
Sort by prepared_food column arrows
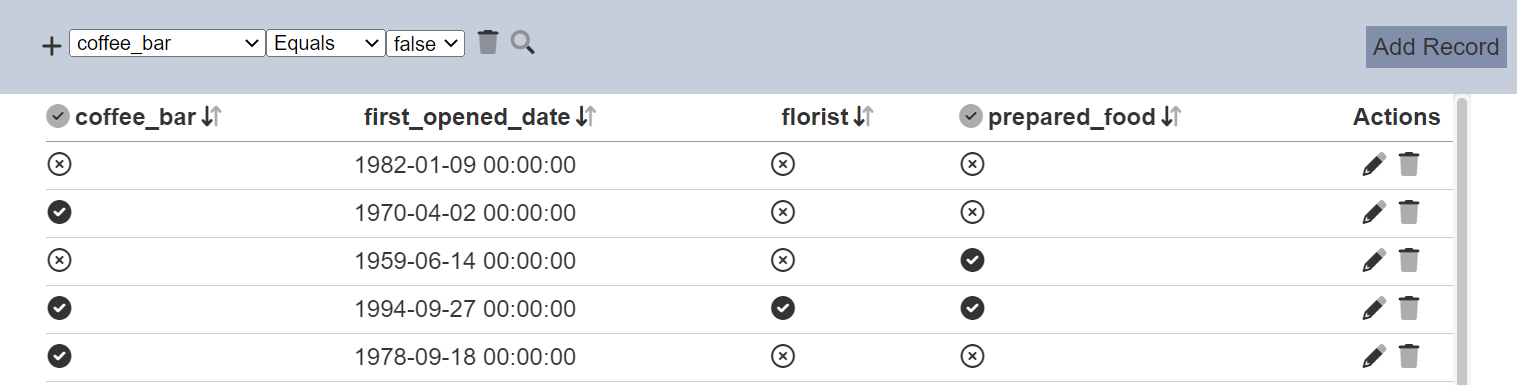[x=1172, y=117]
